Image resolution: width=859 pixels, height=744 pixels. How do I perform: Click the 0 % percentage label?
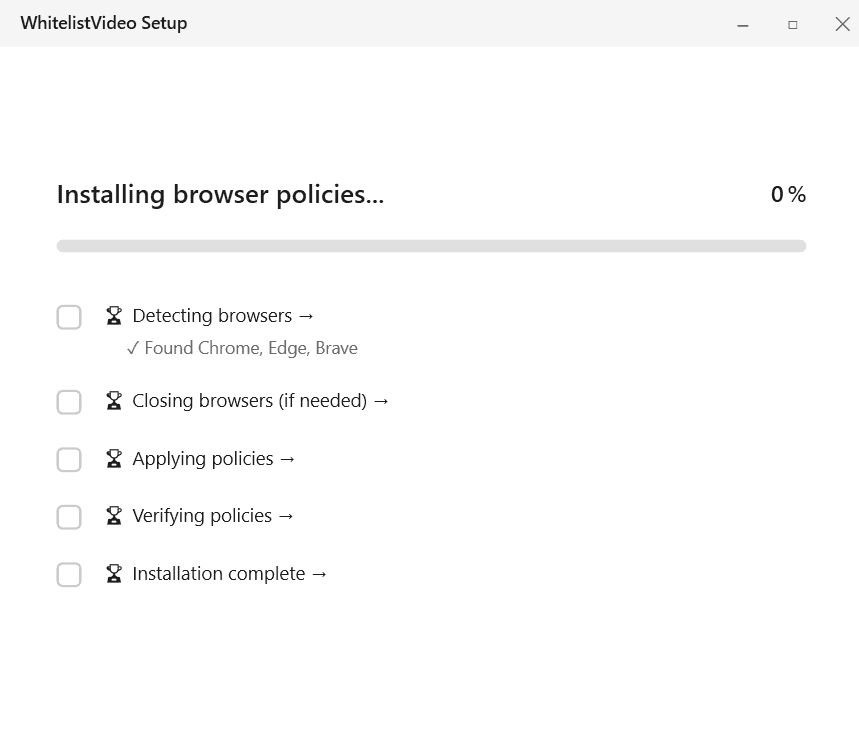click(x=789, y=194)
